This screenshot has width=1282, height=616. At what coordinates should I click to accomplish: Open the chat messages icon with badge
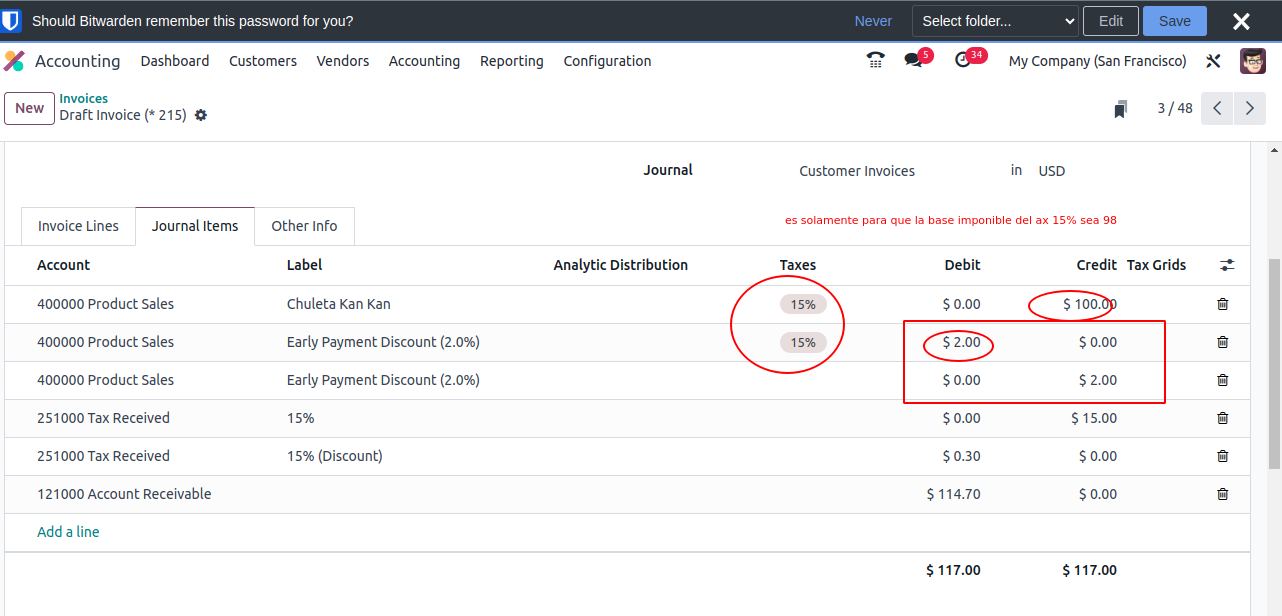click(913, 61)
